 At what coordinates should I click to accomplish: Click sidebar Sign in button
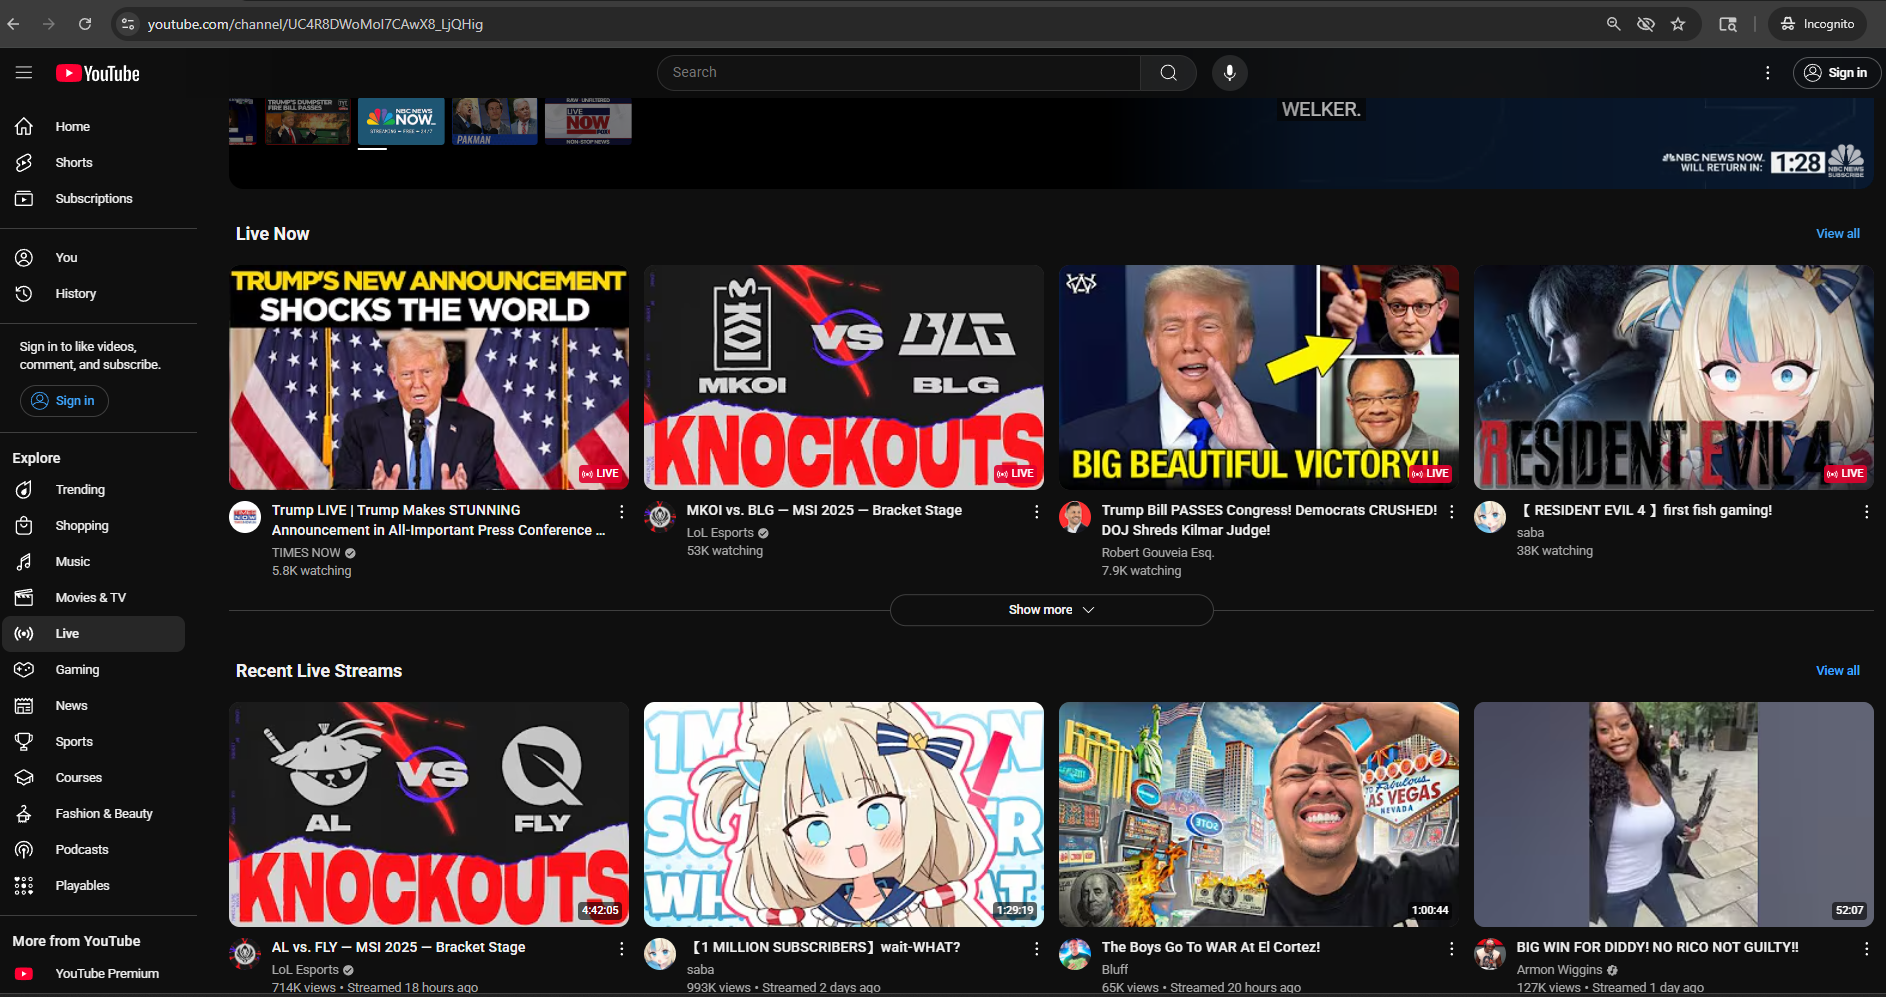click(x=64, y=401)
